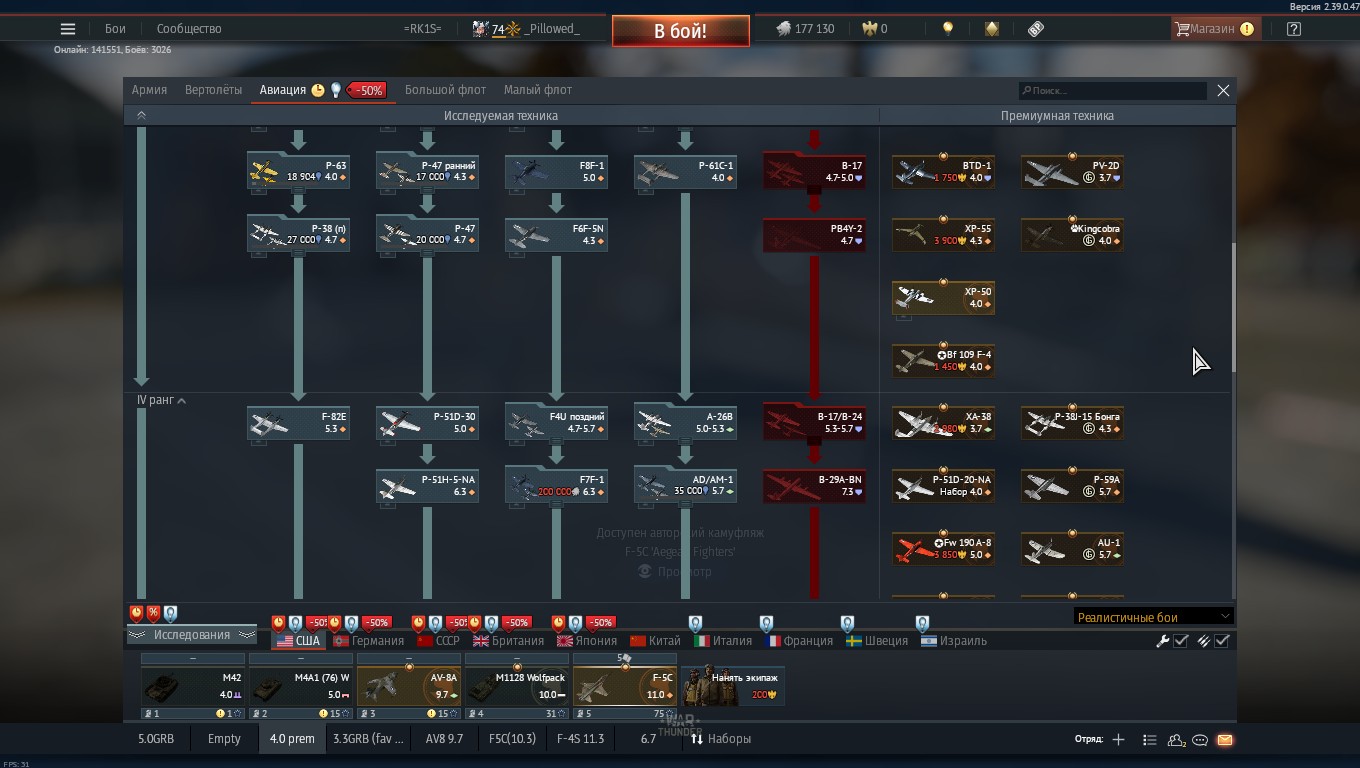
Task: Open the chat bubble icon
Action: pos(1200,740)
